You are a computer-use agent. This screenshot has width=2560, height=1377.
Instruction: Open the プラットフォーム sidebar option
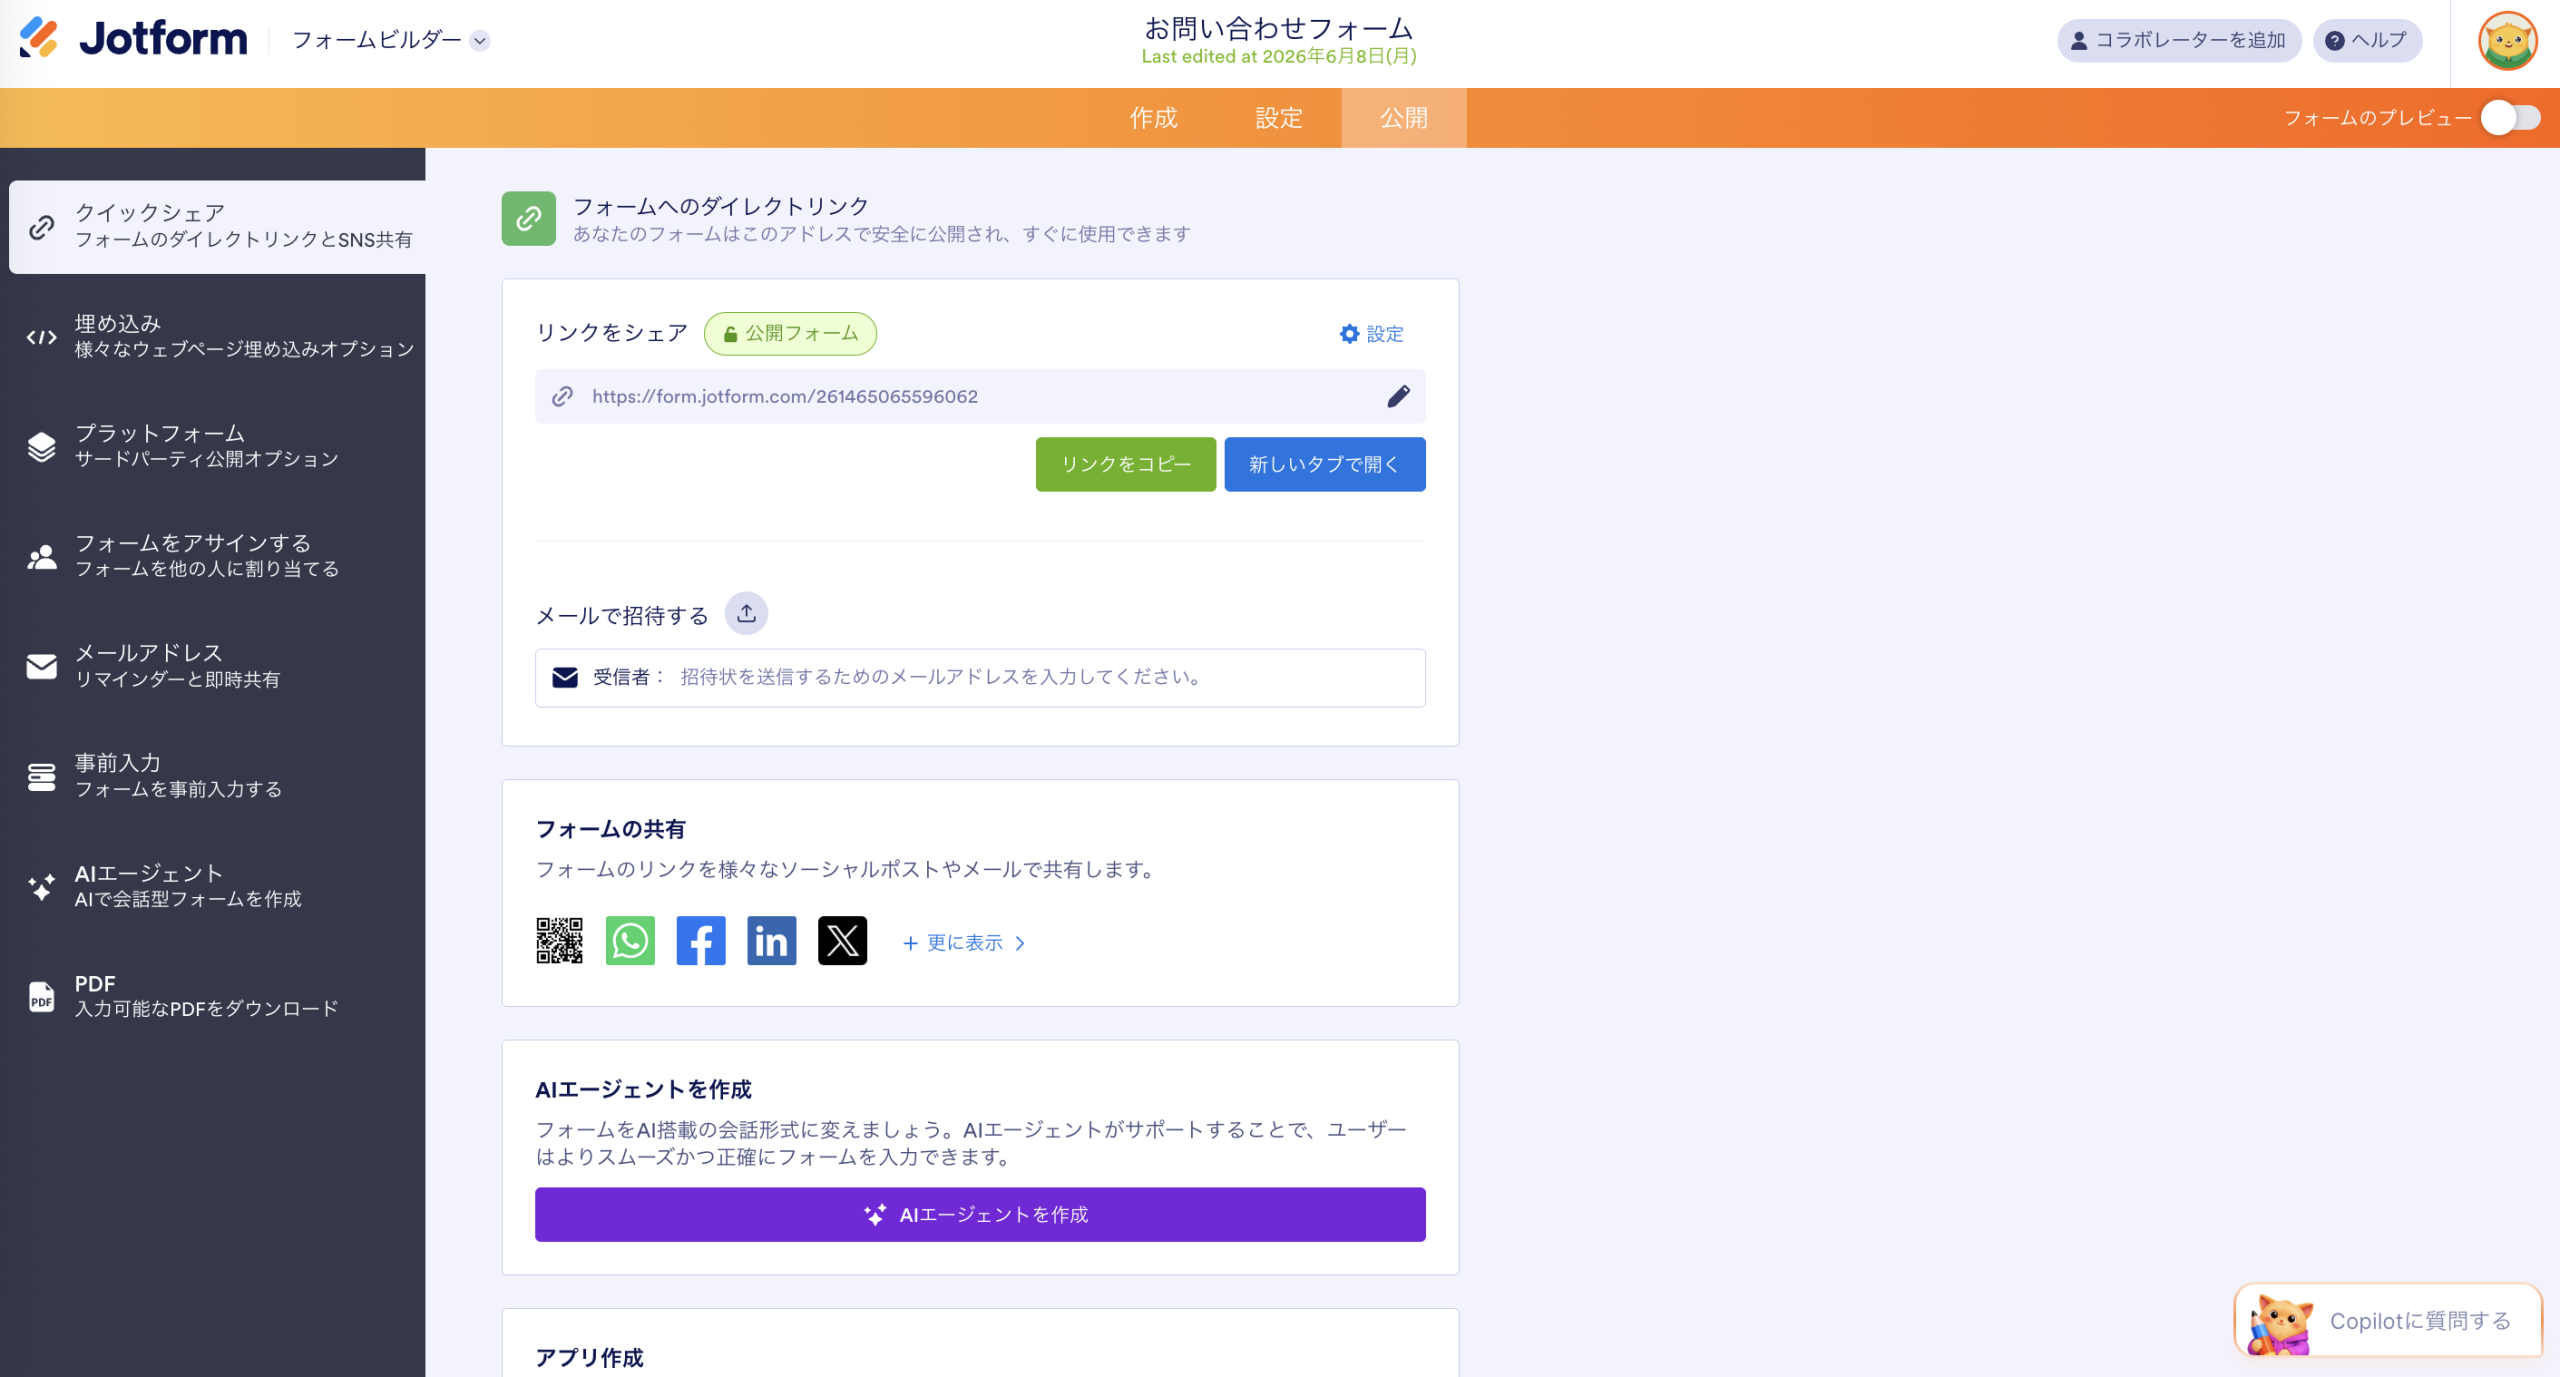pyautogui.click(x=217, y=446)
